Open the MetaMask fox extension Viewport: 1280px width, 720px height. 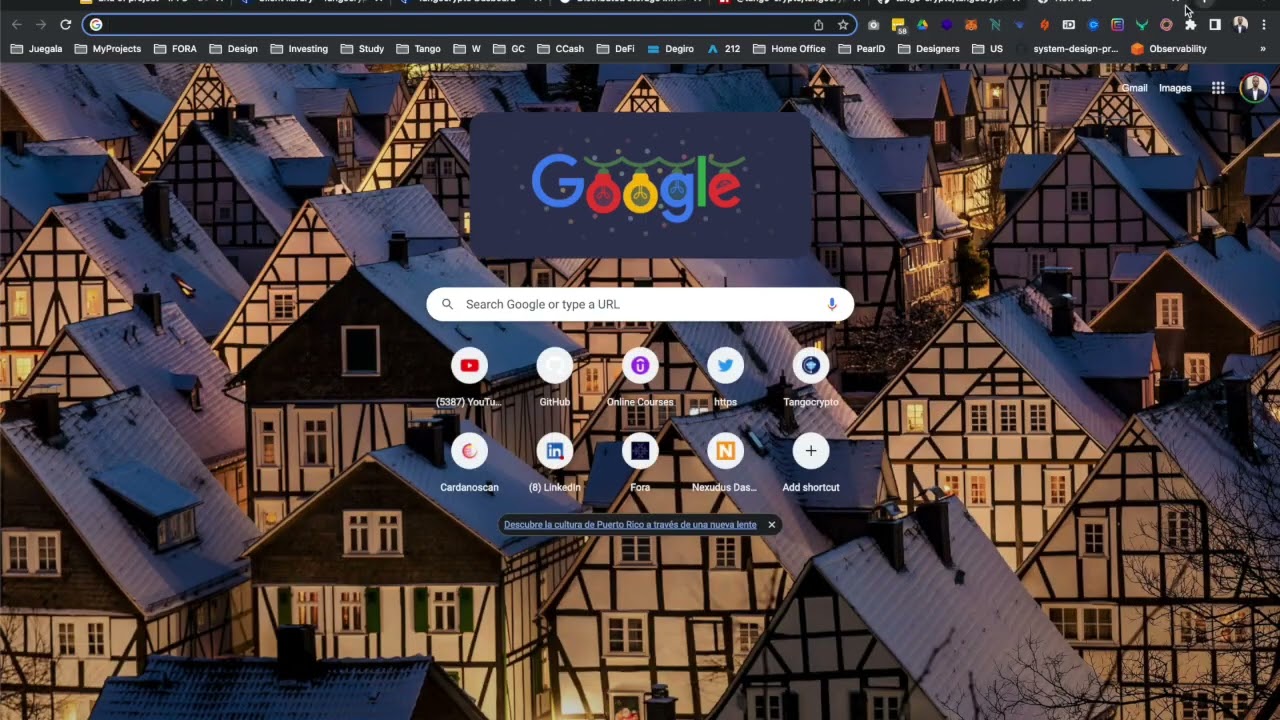(971, 24)
